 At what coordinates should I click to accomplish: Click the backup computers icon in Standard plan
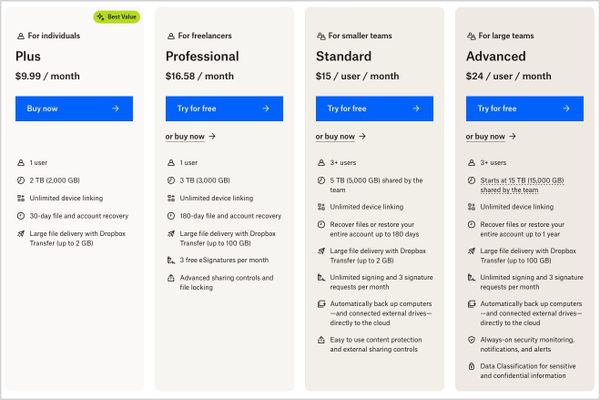321,304
